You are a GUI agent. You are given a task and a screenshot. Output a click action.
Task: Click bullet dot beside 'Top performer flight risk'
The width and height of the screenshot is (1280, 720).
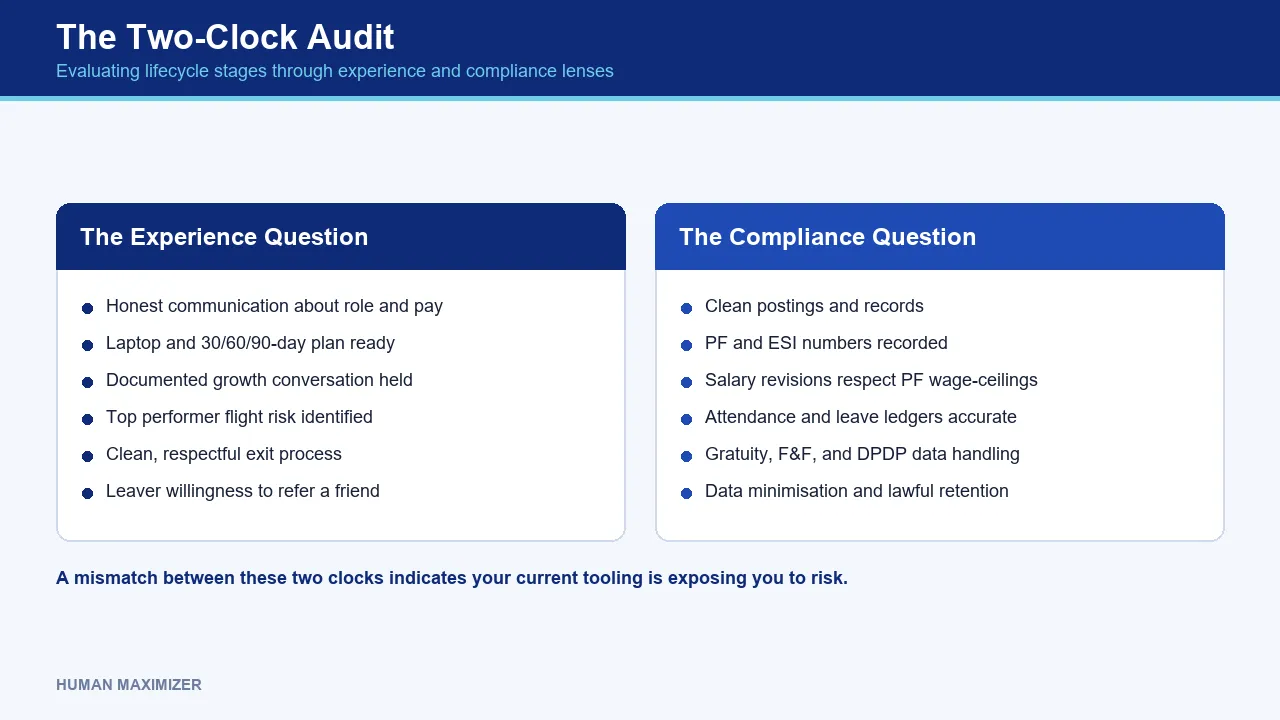pos(87,419)
